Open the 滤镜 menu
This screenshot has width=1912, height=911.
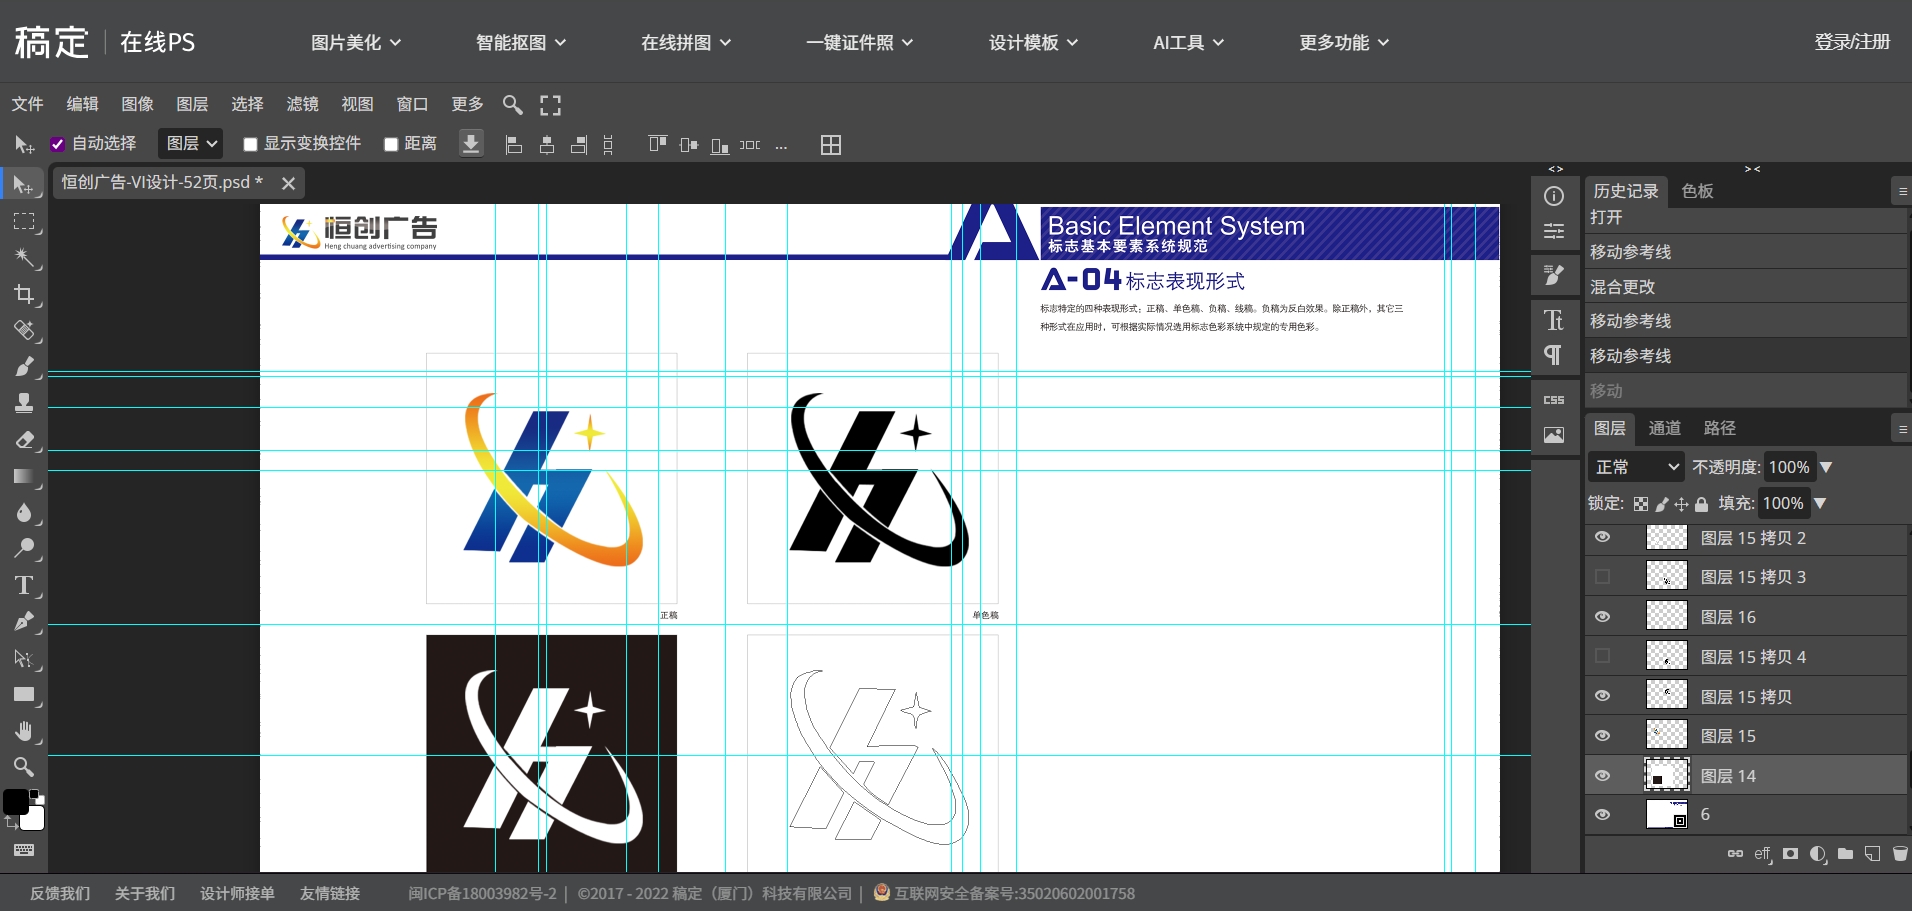point(302,104)
